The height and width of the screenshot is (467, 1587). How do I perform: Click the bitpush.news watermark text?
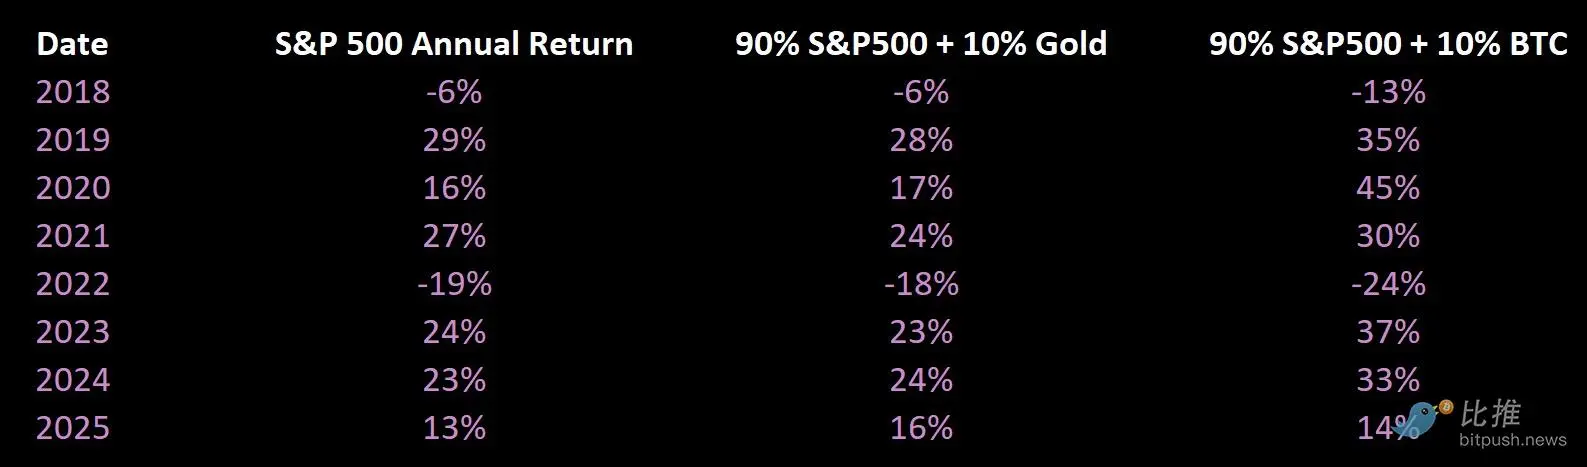(1513, 440)
